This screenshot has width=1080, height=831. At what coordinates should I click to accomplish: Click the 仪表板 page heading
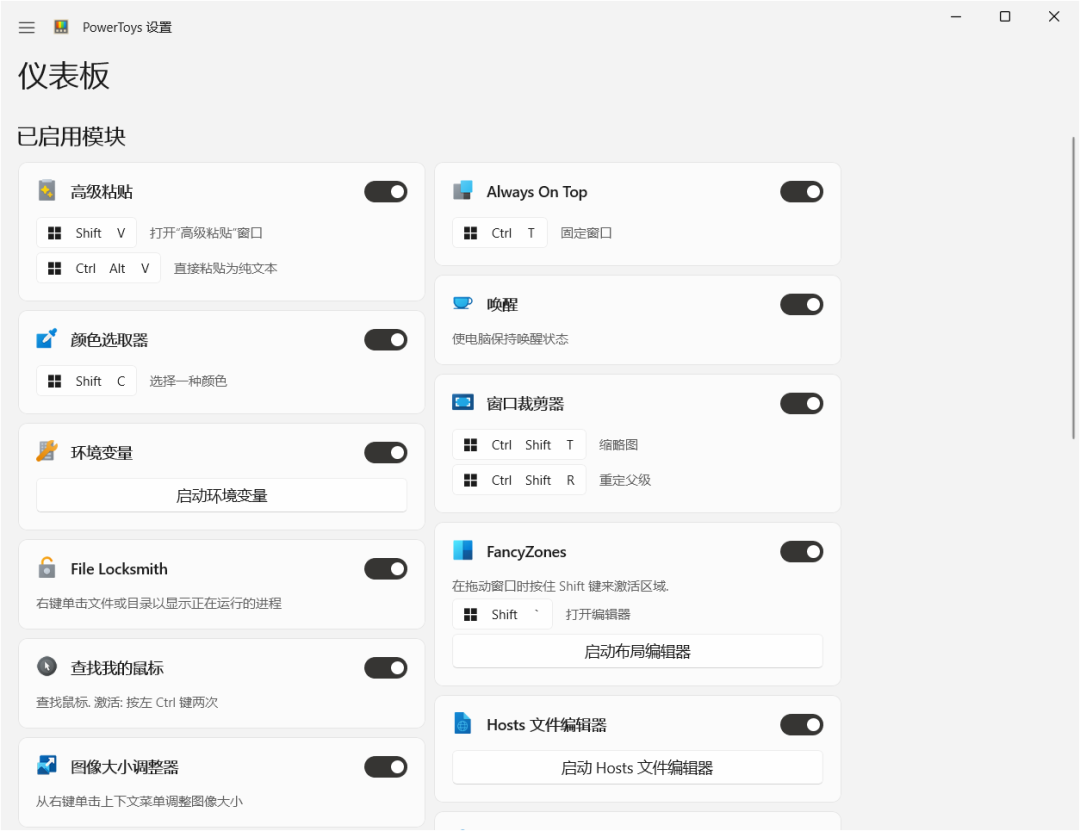coord(63,76)
